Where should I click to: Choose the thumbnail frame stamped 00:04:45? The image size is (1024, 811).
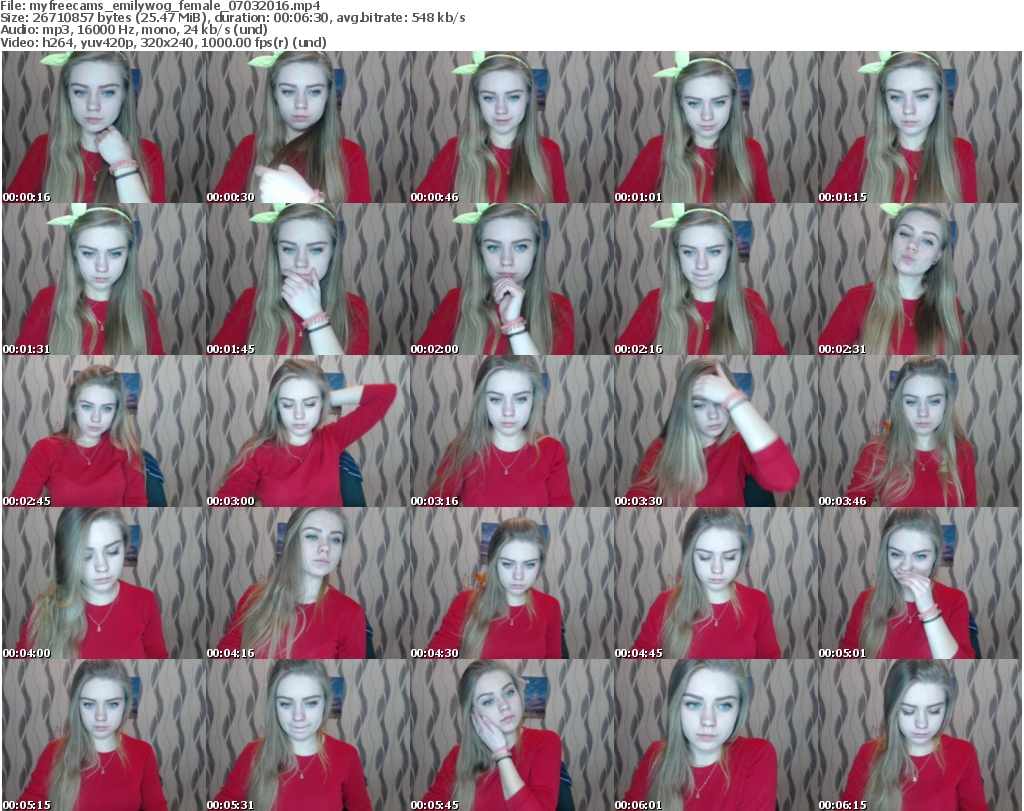click(x=716, y=584)
